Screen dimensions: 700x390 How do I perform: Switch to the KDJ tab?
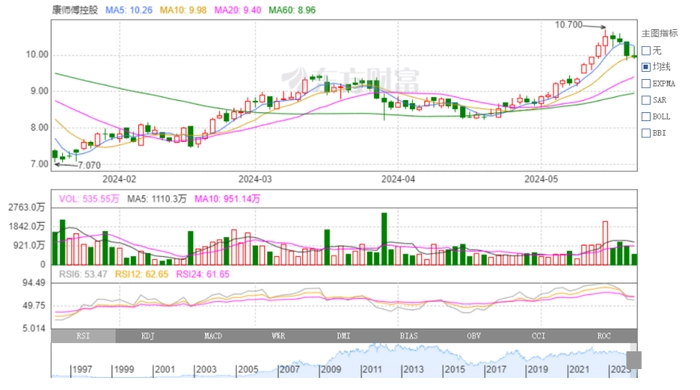[x=148, y=336]
